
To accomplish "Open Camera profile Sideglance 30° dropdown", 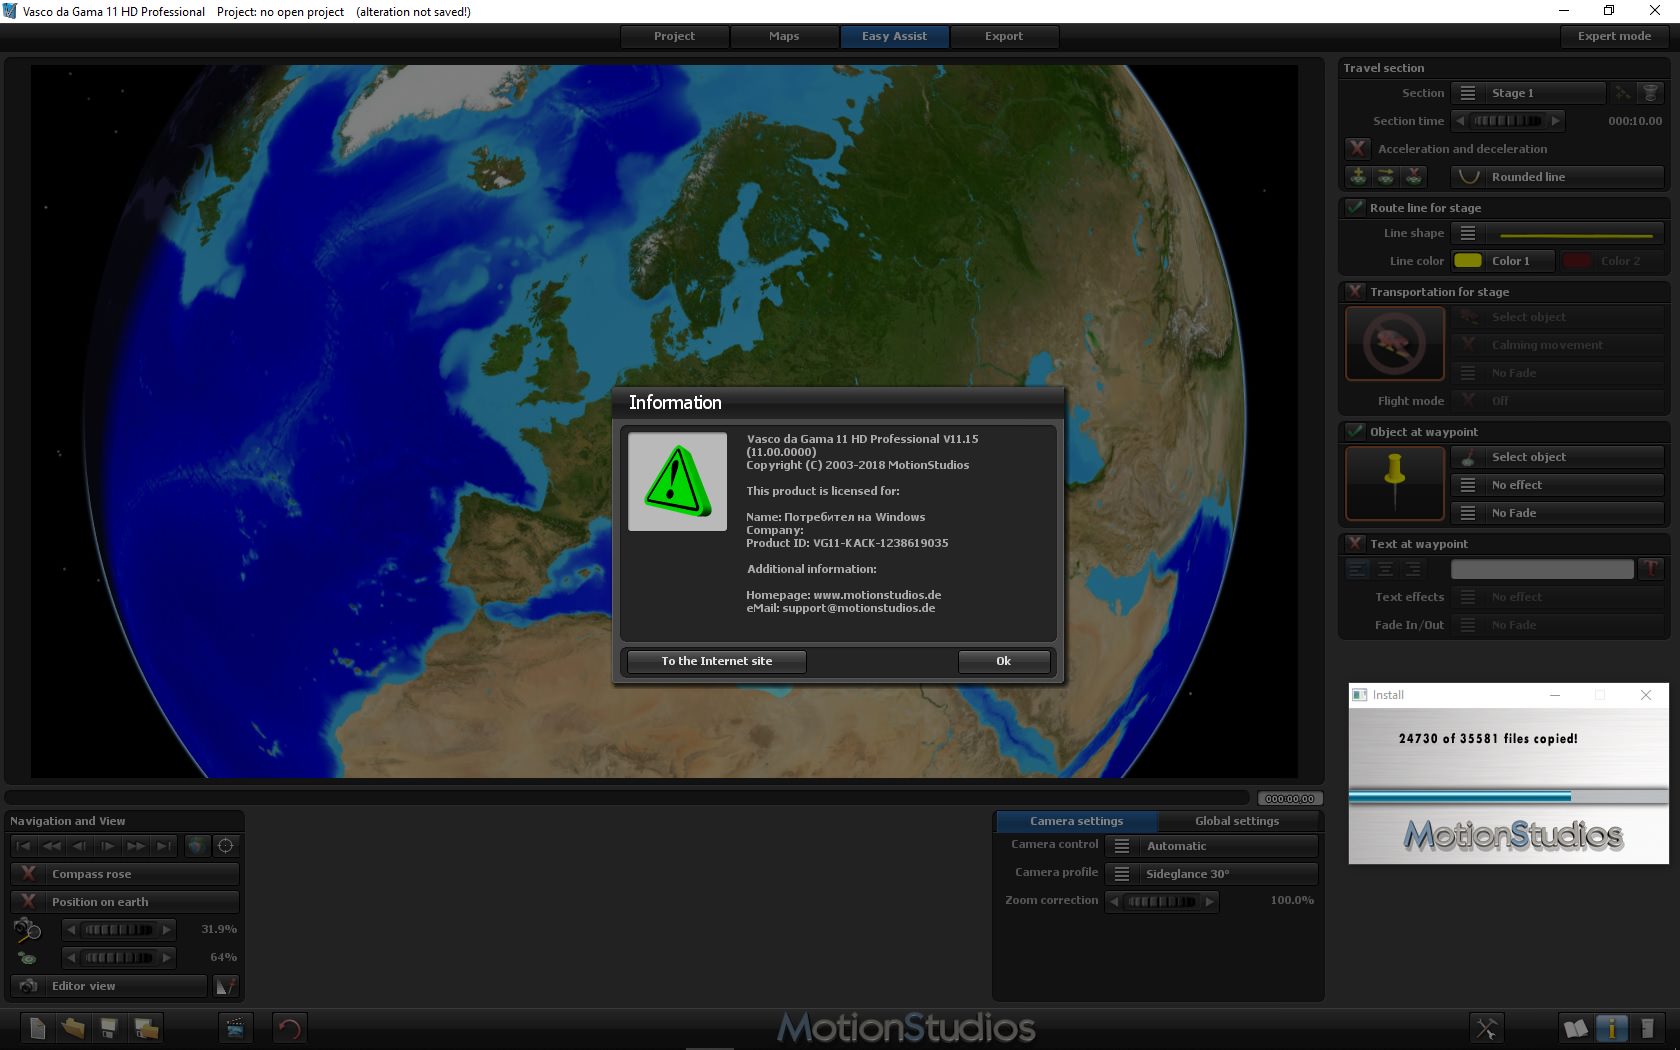I will tap(1212, 874).
